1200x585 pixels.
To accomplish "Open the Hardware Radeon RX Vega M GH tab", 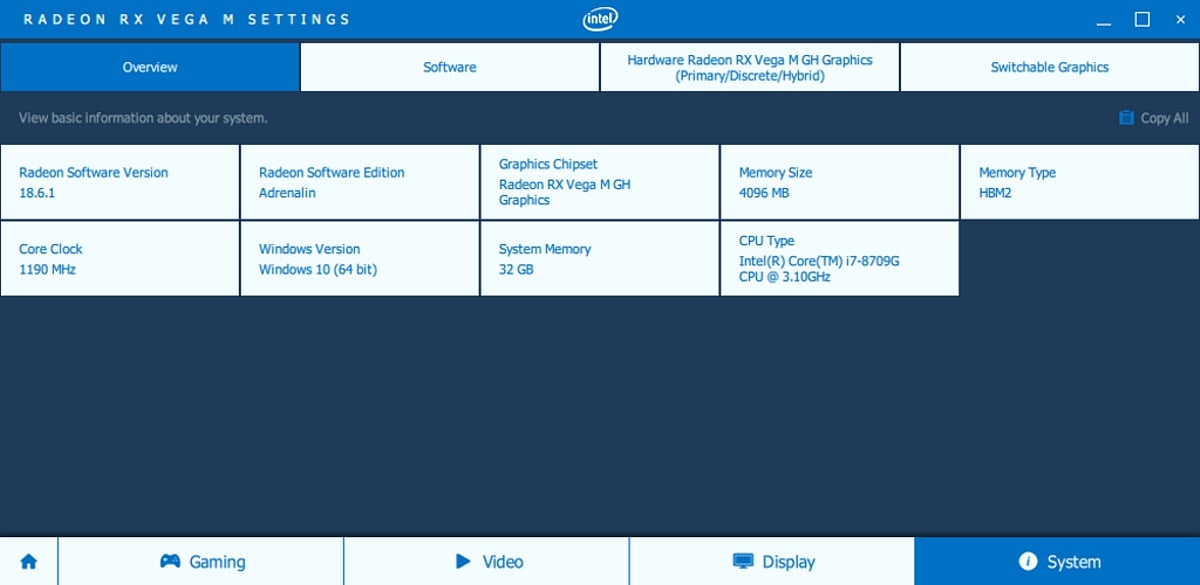I will coord(749,66).
